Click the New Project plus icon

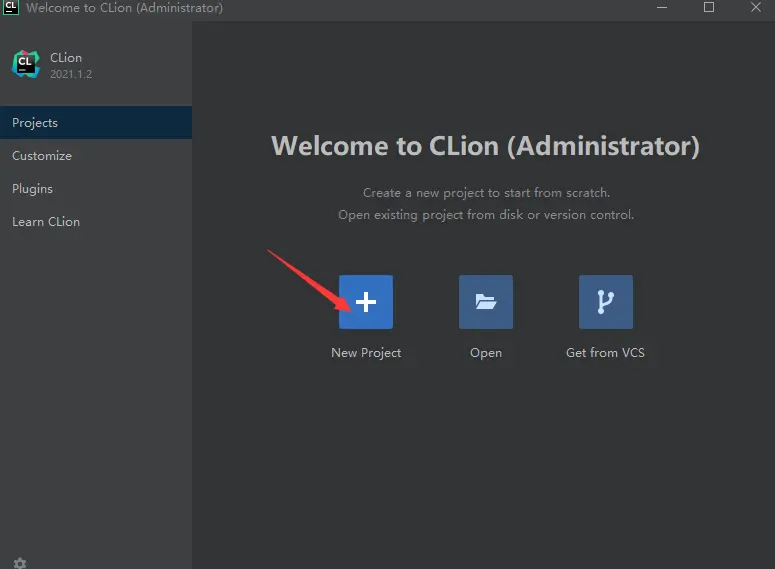(x=366, y=302)
